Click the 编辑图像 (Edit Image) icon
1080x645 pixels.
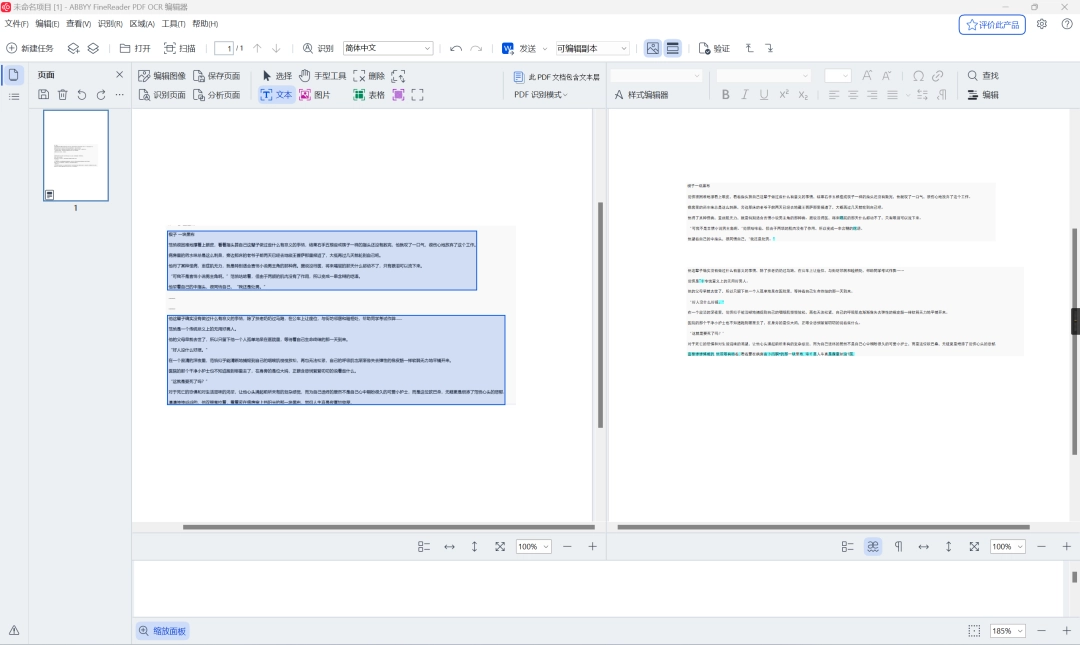144,76
